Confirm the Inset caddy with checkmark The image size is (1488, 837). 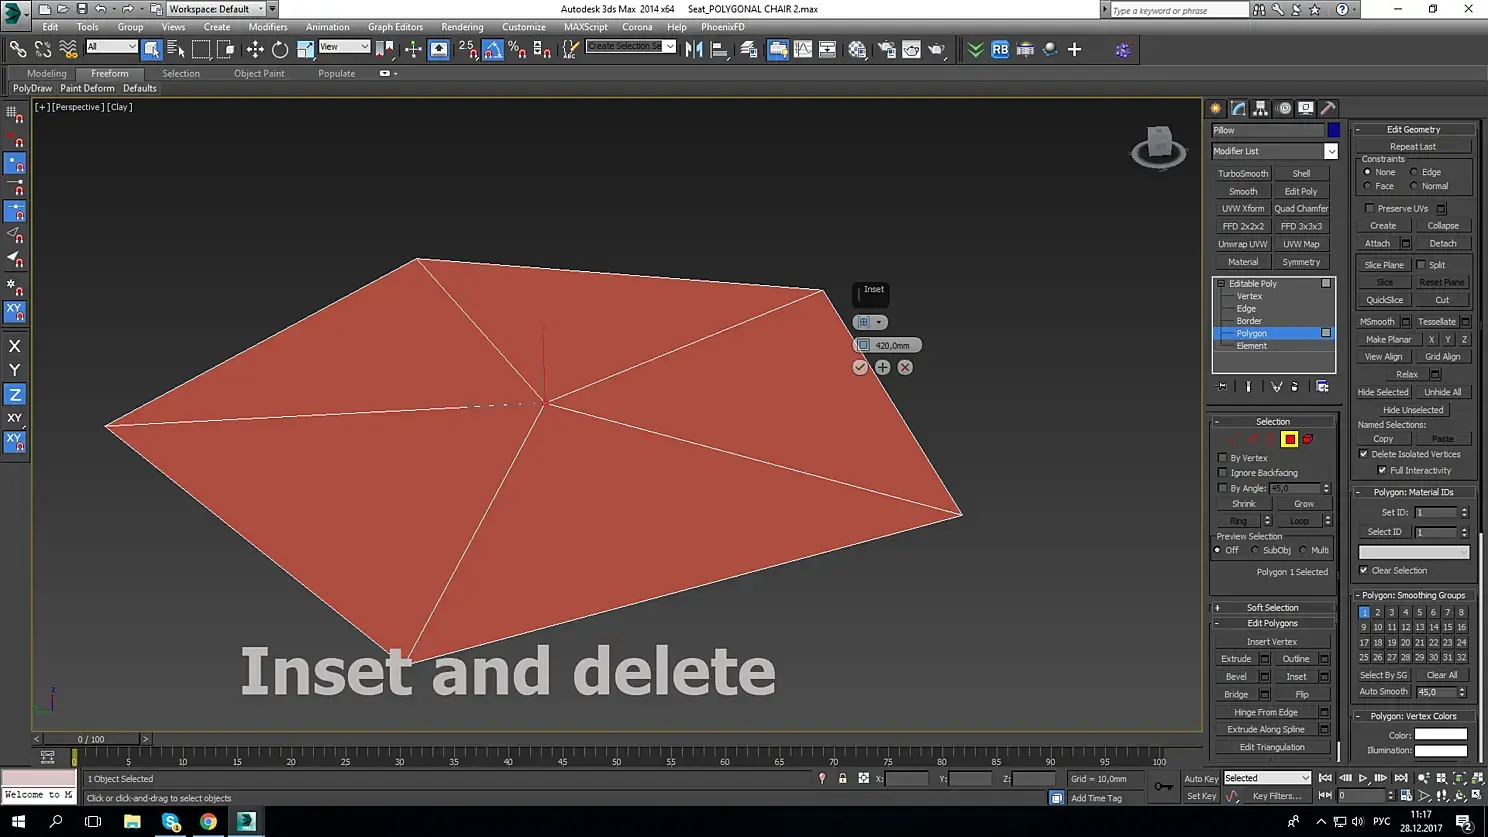(860, 368)
